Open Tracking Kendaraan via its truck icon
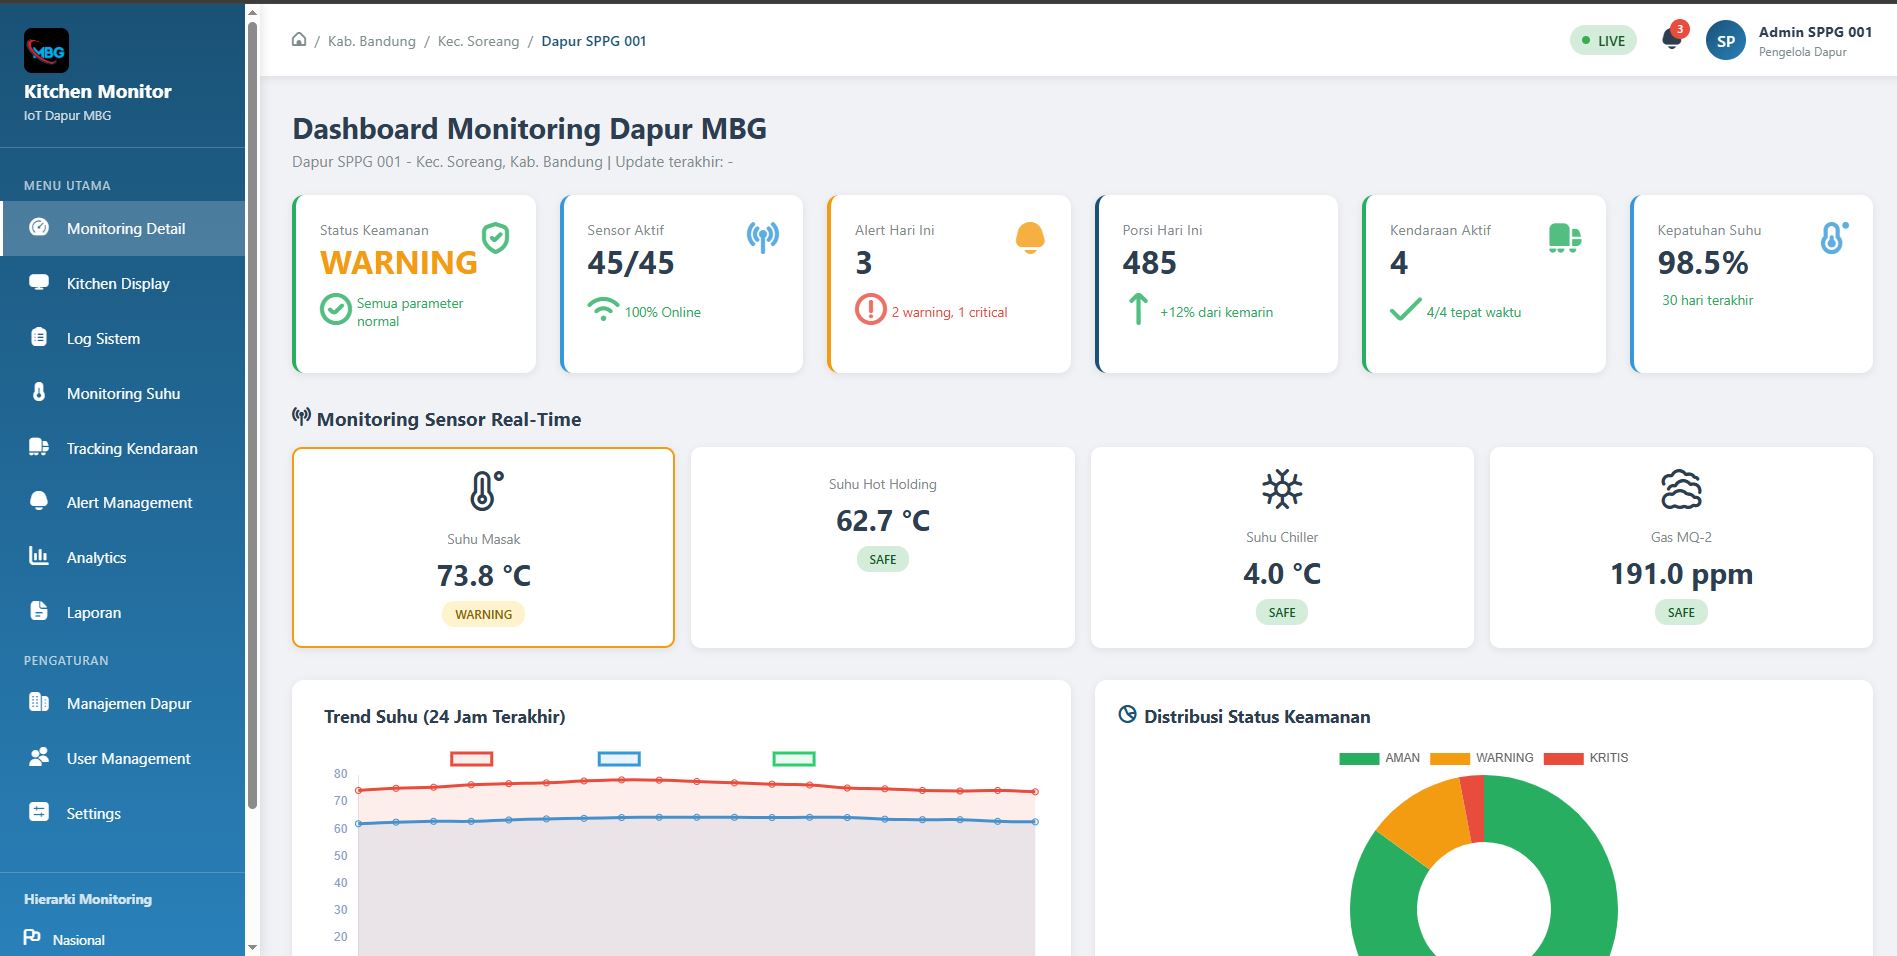Image resolution: width=1897 pixels, height=956 pixels. point(38,448)
